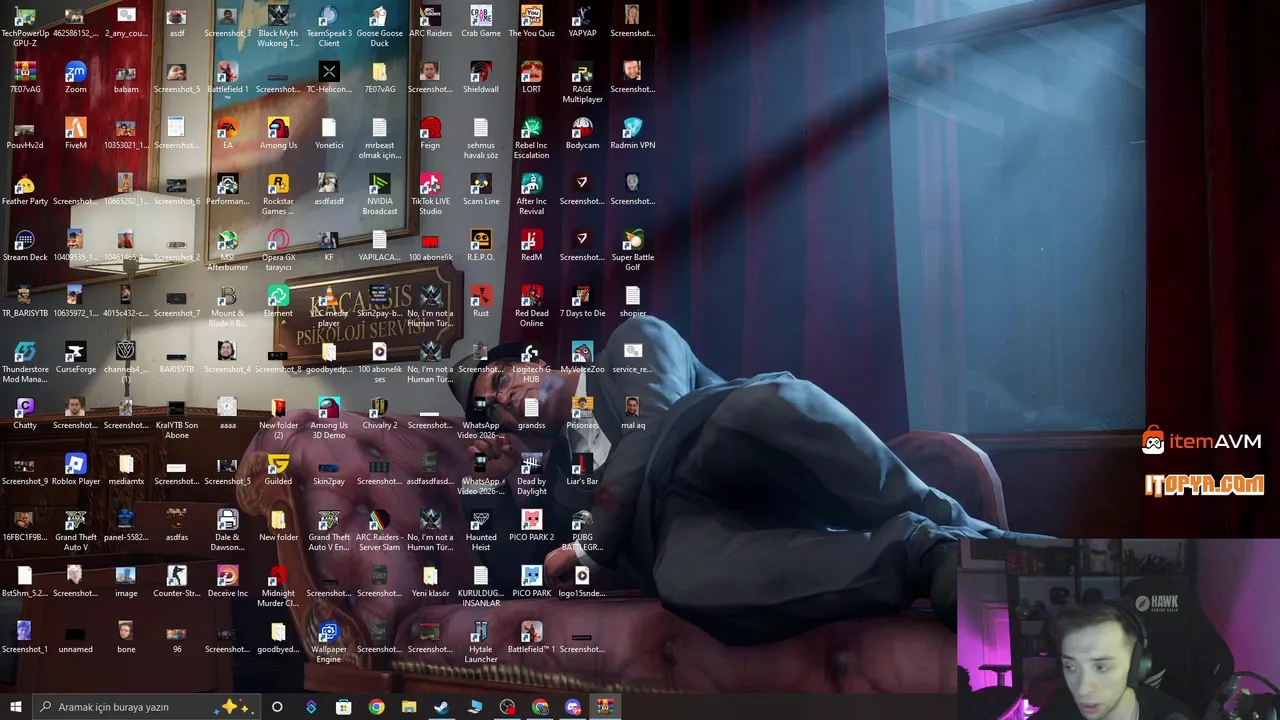The height and width of the screenshot is (720, 1280).
Task: Open Dead by Daylight shortcut
Action: click(532, 474)
